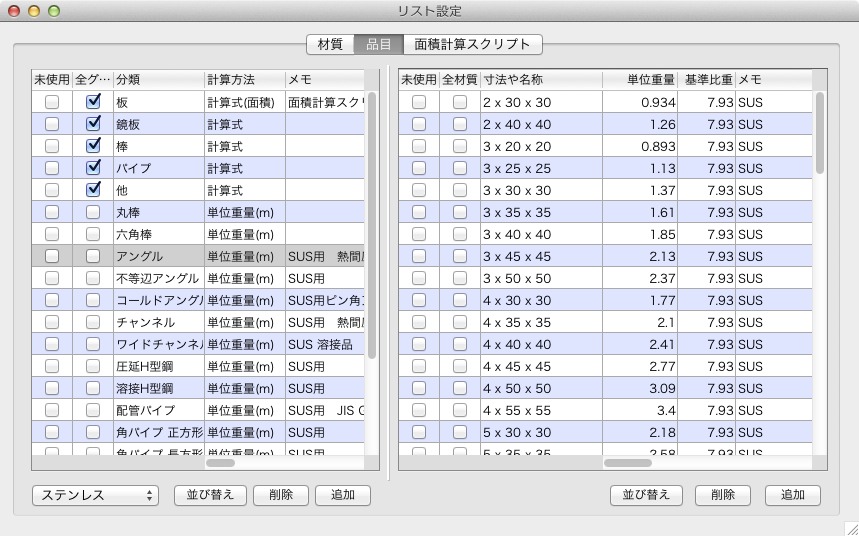Check 未使用 box for 3 x 45 x 45
The height and width of the screenshot is (536, 859).
pyautogui.click(x=419, y=256)
